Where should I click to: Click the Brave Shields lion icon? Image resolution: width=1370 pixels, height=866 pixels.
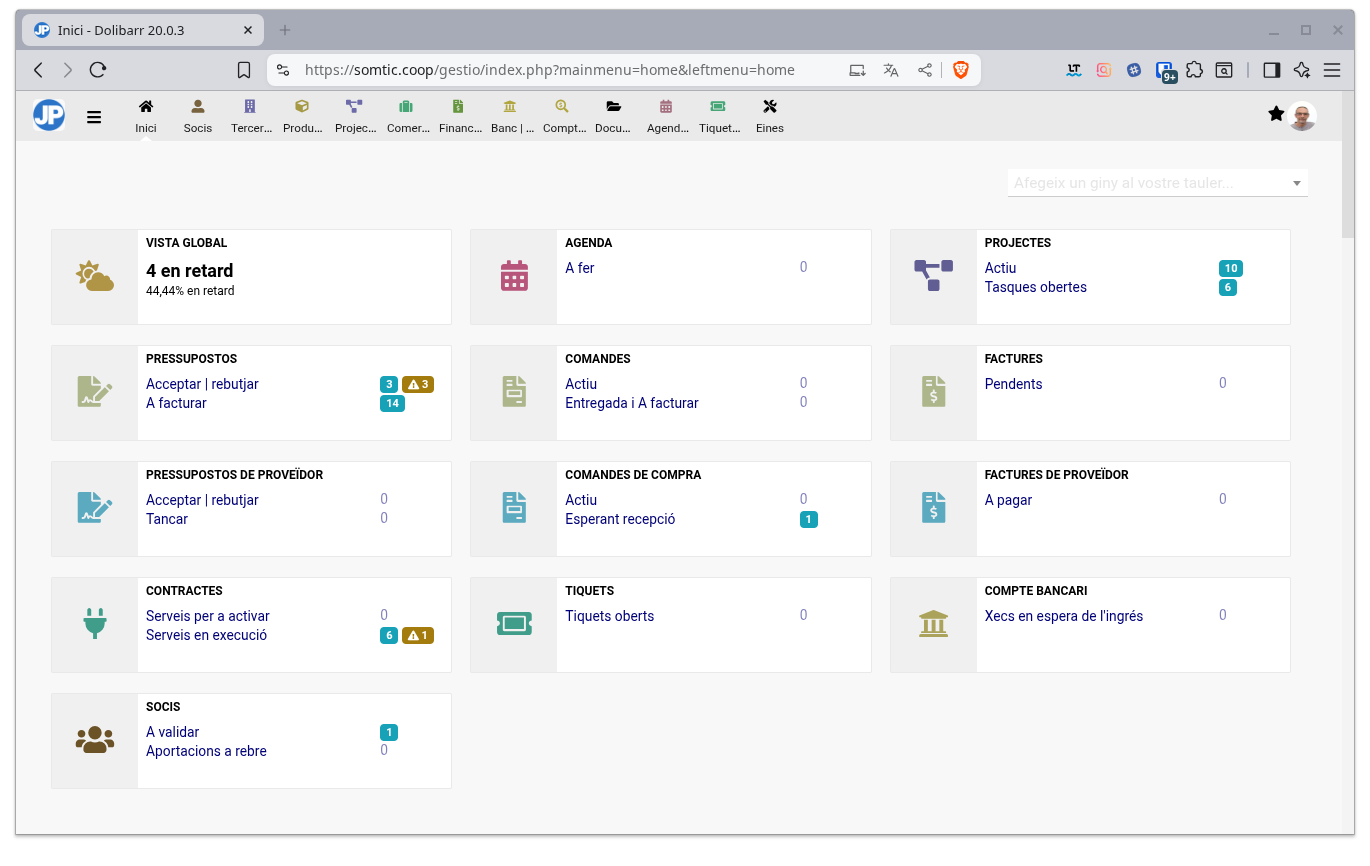tap(961, 70)
